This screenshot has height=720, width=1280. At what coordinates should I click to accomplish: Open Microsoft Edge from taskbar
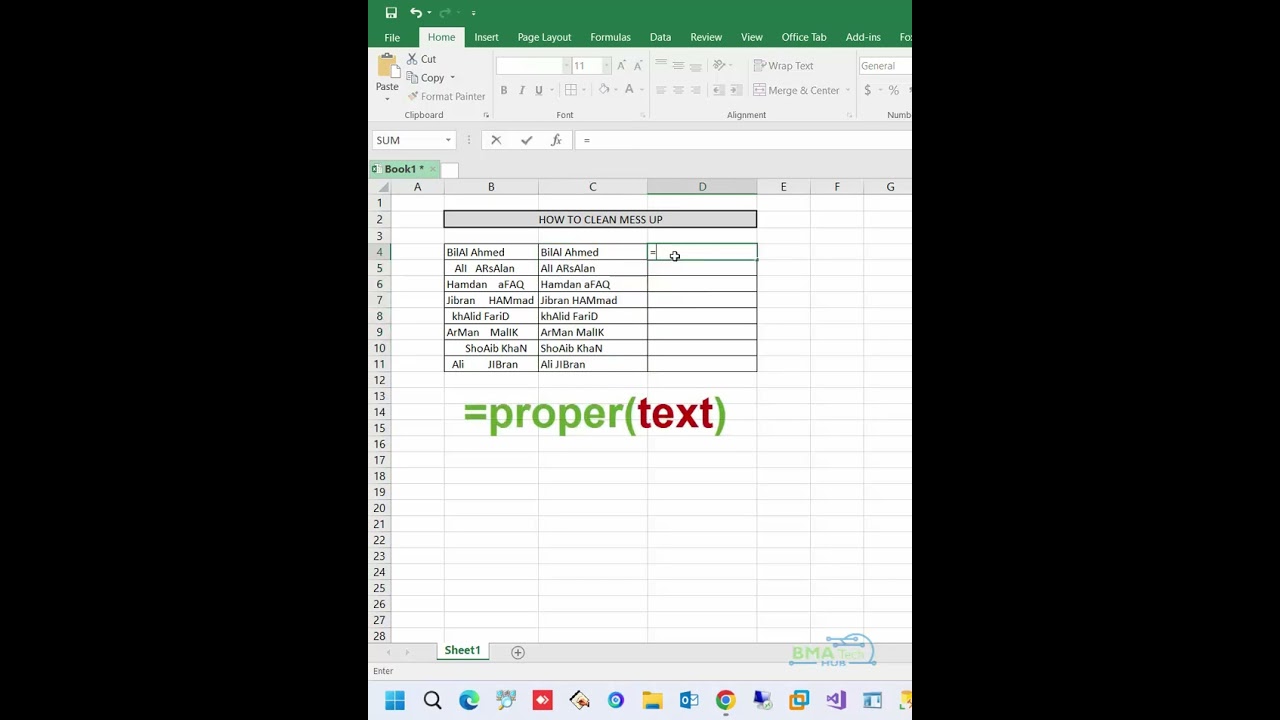coord(468,701)
